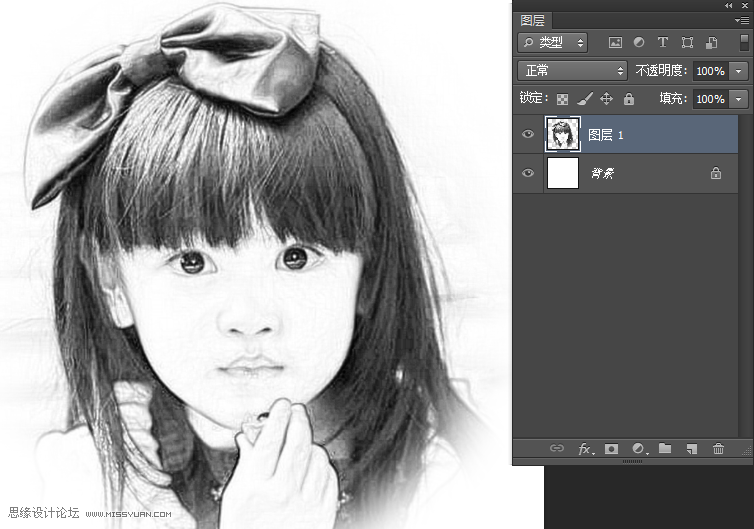Viewport: 754px width, 529px height.
Task: Click the lock icon on 背景 layer
Action: (716, 173)
